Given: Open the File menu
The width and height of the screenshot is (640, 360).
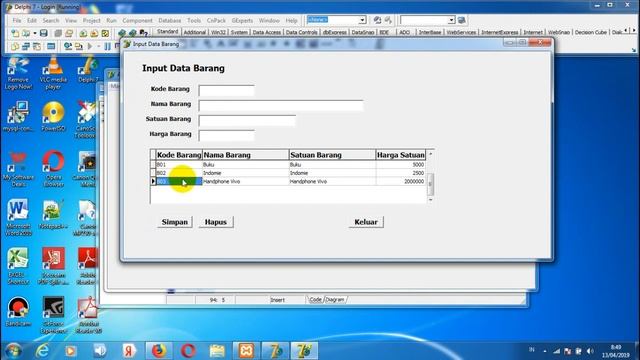Looking at the screenshot, I should click(x=17, y=20).
